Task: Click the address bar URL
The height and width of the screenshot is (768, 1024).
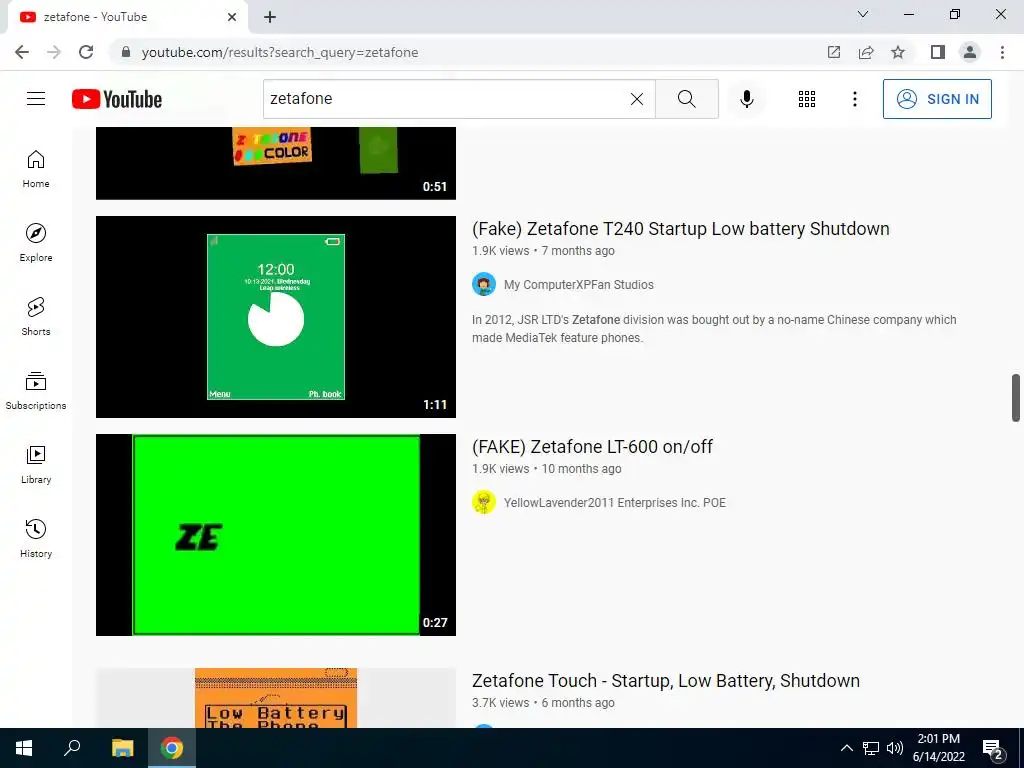Action: [280, 52]
